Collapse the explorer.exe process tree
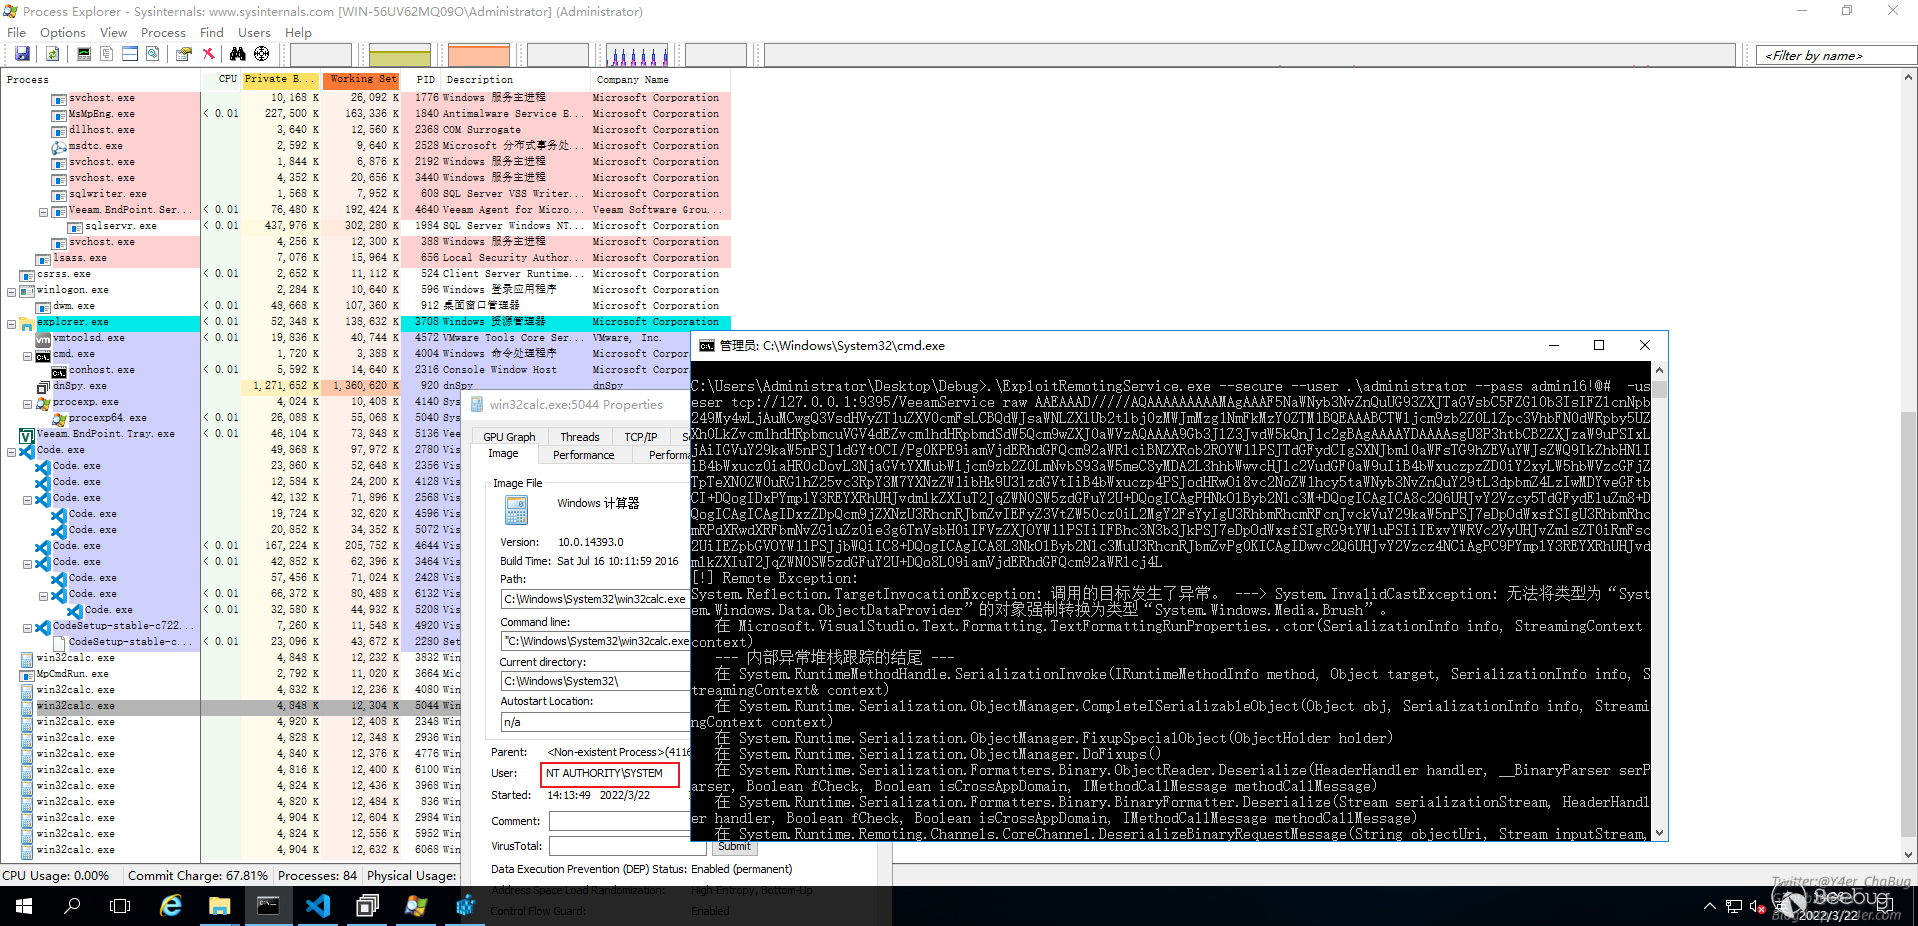This screenshot has height=926, width=1918. (12, 324)
